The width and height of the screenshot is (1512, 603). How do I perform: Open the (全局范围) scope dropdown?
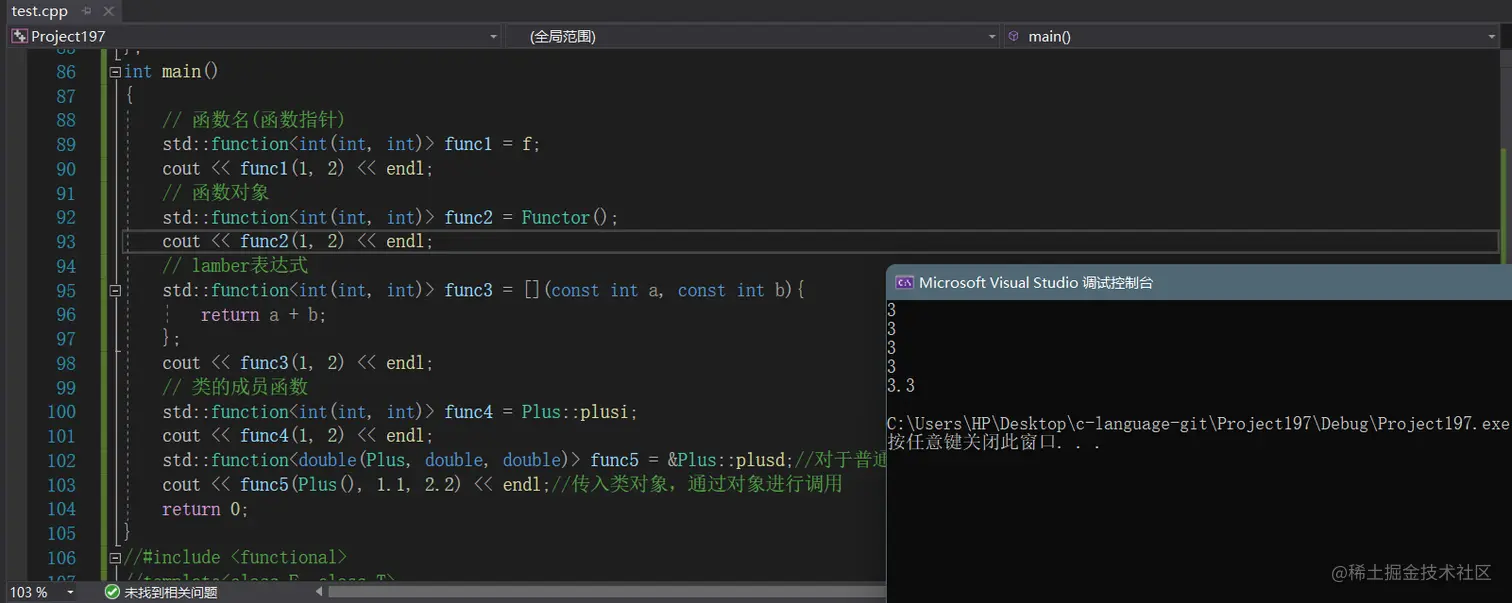992,37
